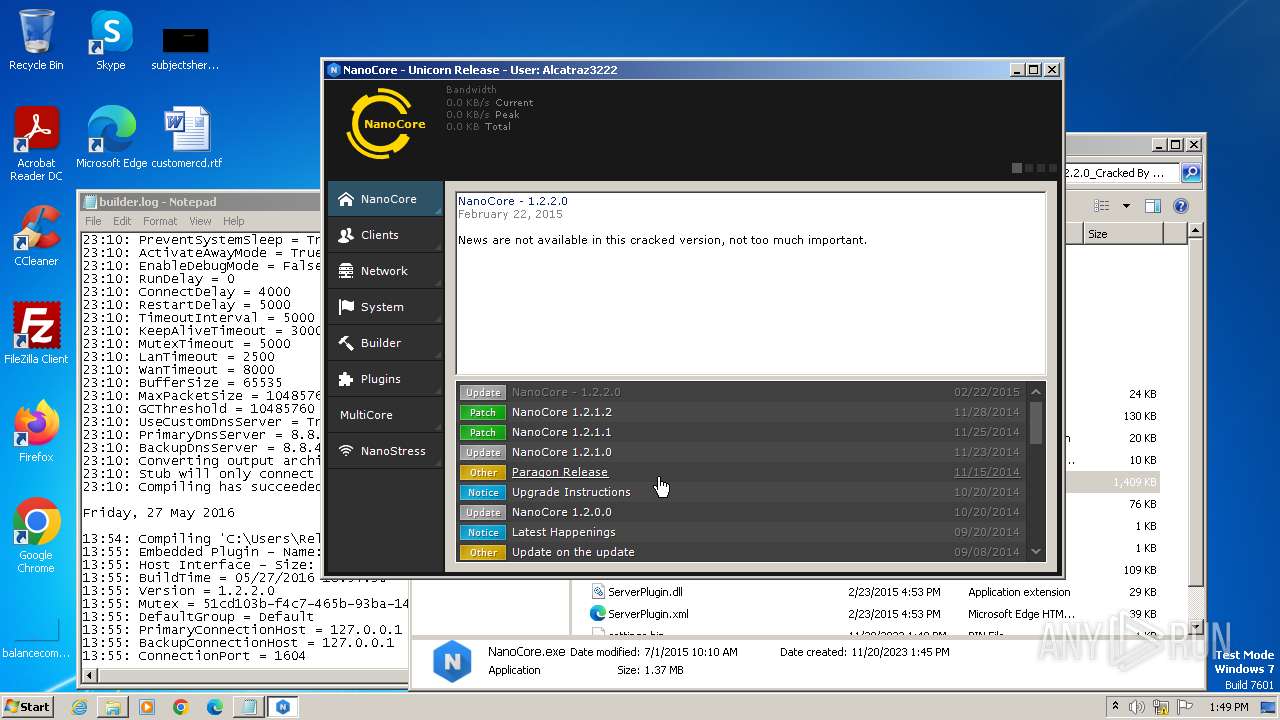Open the MultiCore sidebar section

click(385, 415)
